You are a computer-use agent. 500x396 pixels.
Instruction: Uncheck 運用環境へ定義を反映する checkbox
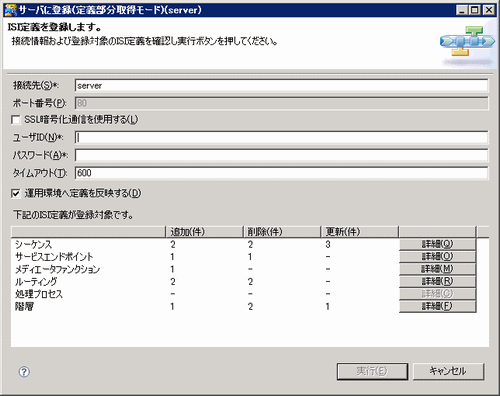click(x=16, y=193)
